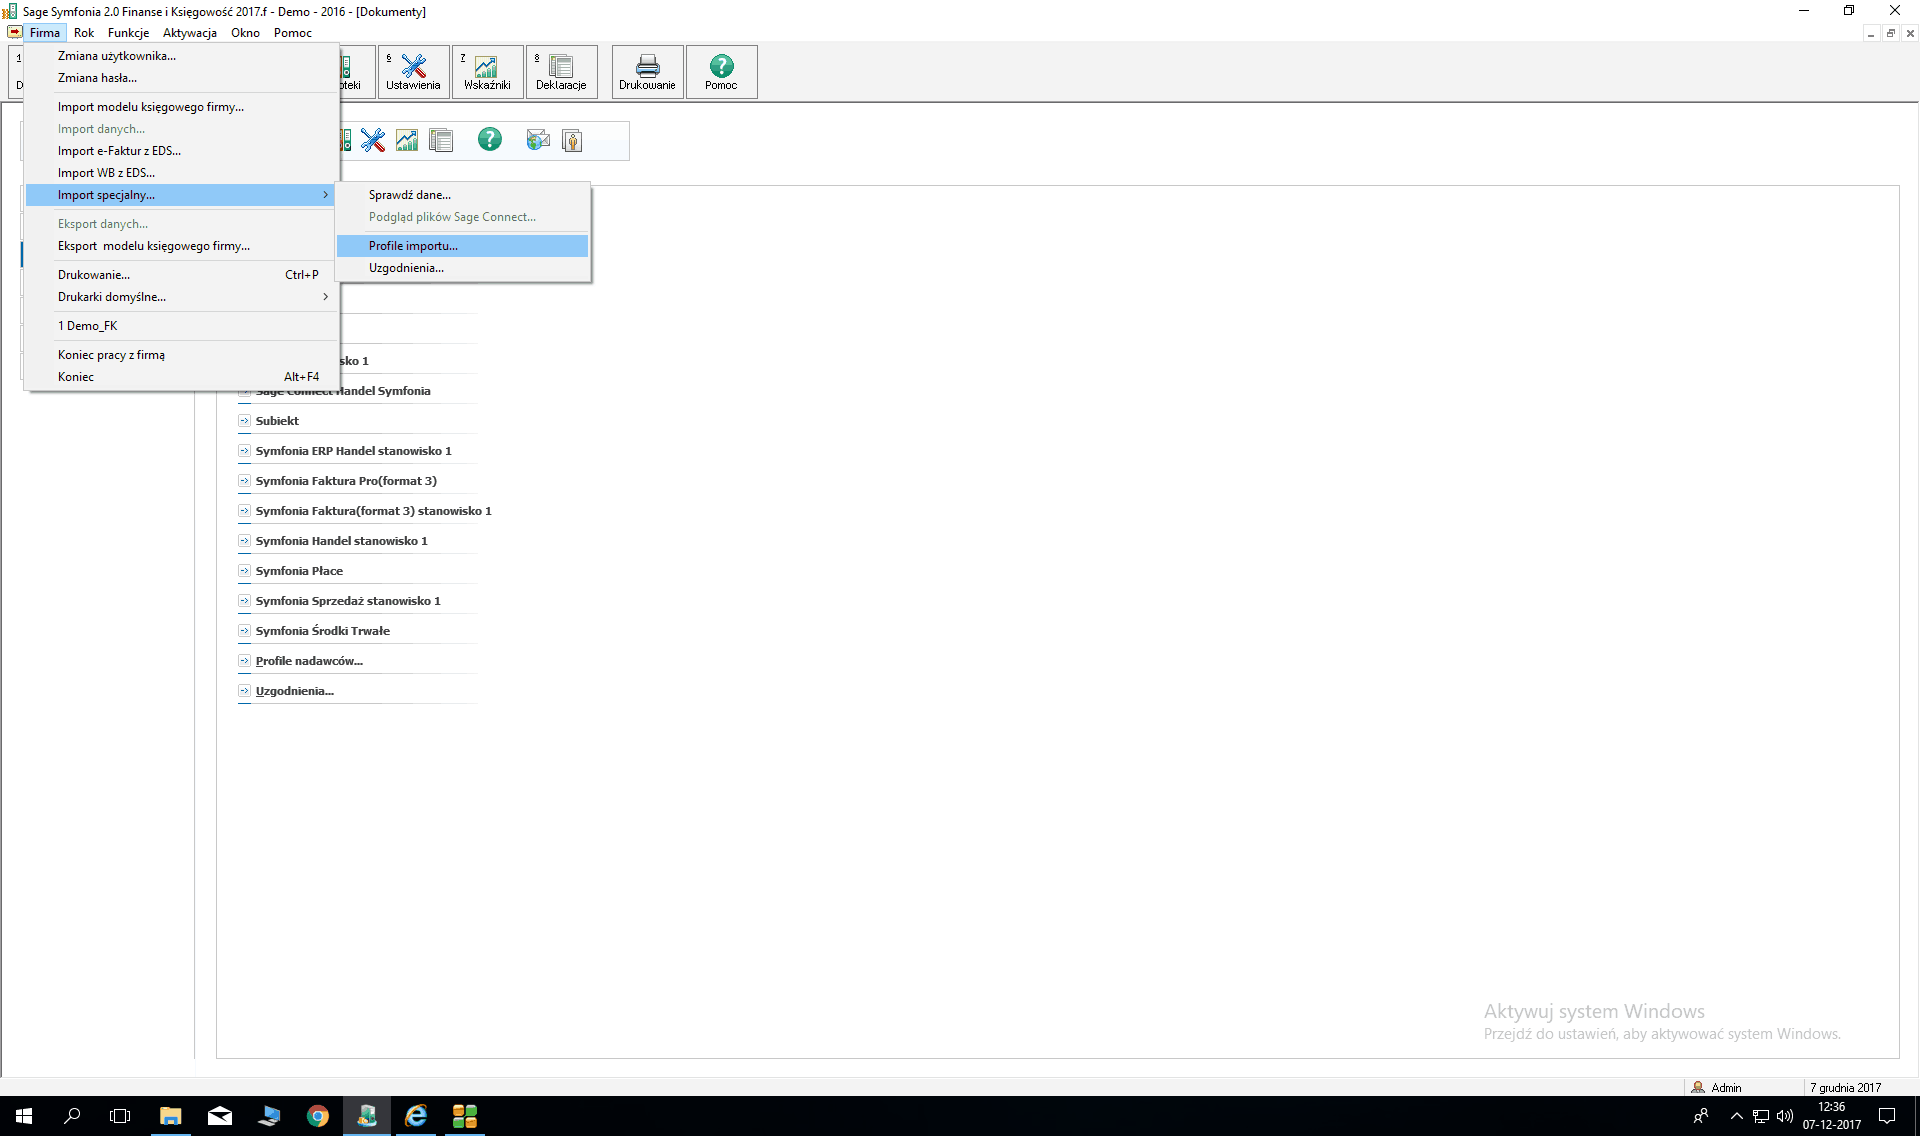This screenshot has height=1136, width=1920.
Task: Click the person document icon
Action: tap(572, 140)
